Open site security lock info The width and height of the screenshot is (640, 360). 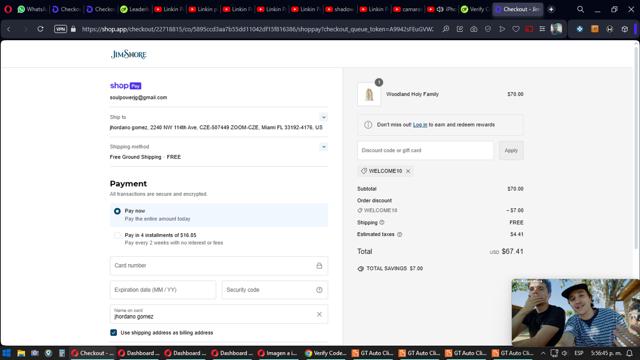(x=73, y=29)
